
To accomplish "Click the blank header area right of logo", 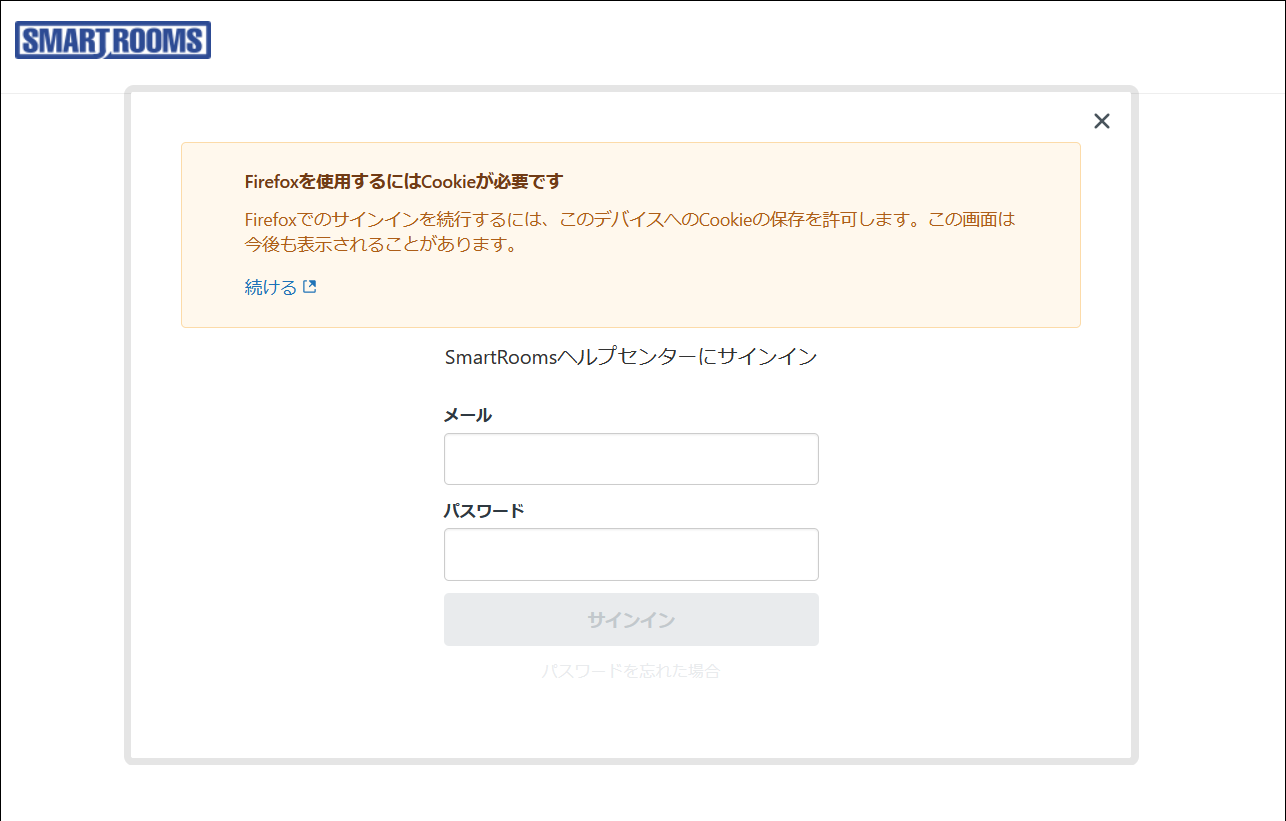I will click(x=700, y=45).
